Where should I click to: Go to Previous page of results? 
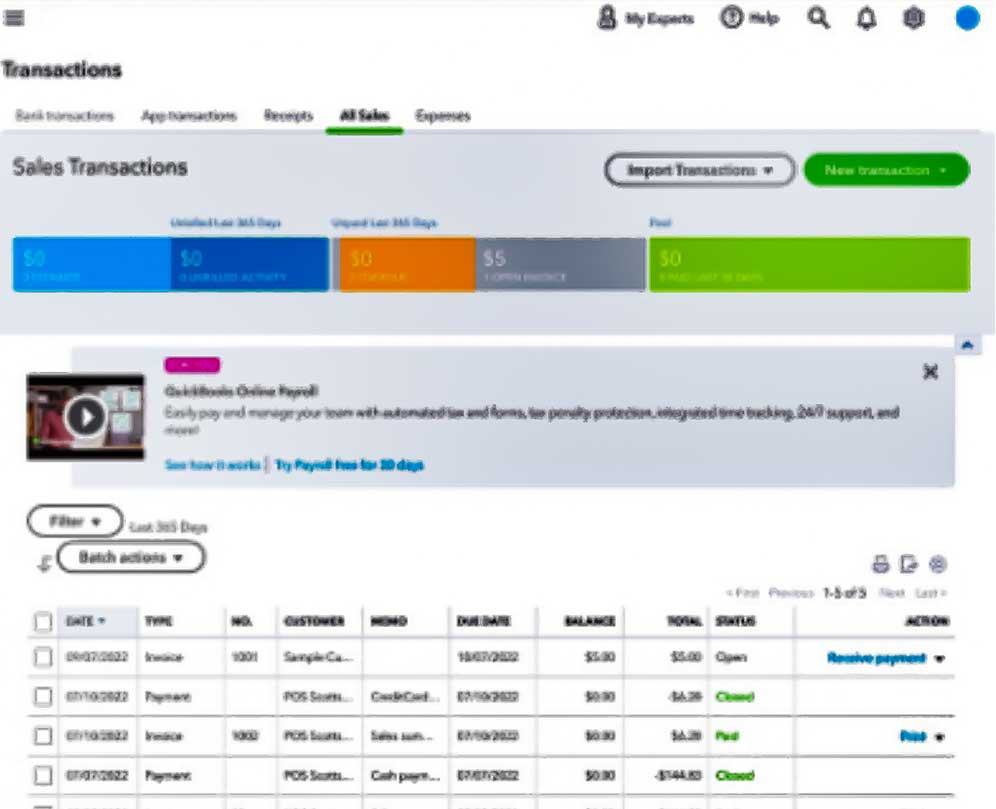pos(791,593)
